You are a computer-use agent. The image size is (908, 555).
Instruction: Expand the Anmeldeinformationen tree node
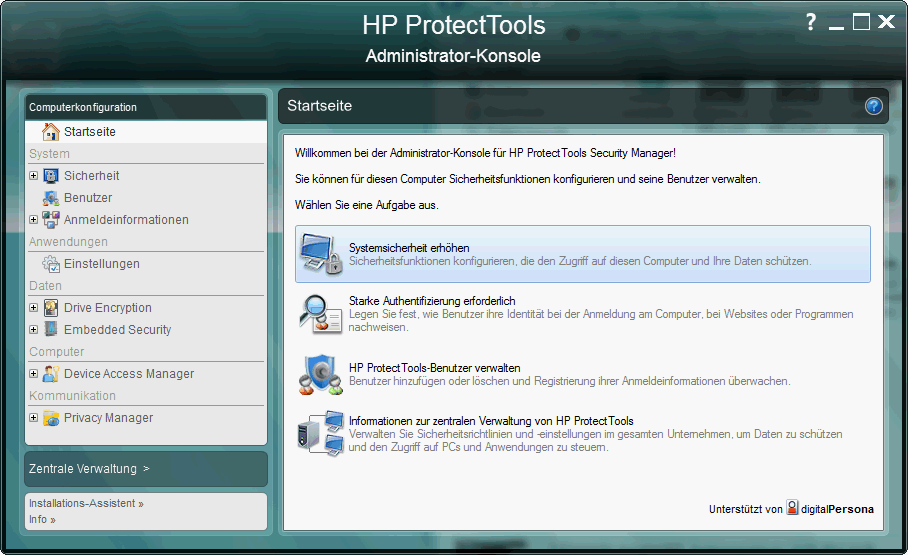[33, 220]
